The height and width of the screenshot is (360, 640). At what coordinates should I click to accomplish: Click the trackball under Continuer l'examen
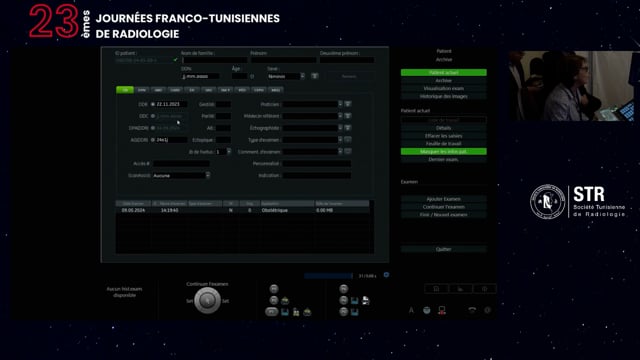pos(207,300)
